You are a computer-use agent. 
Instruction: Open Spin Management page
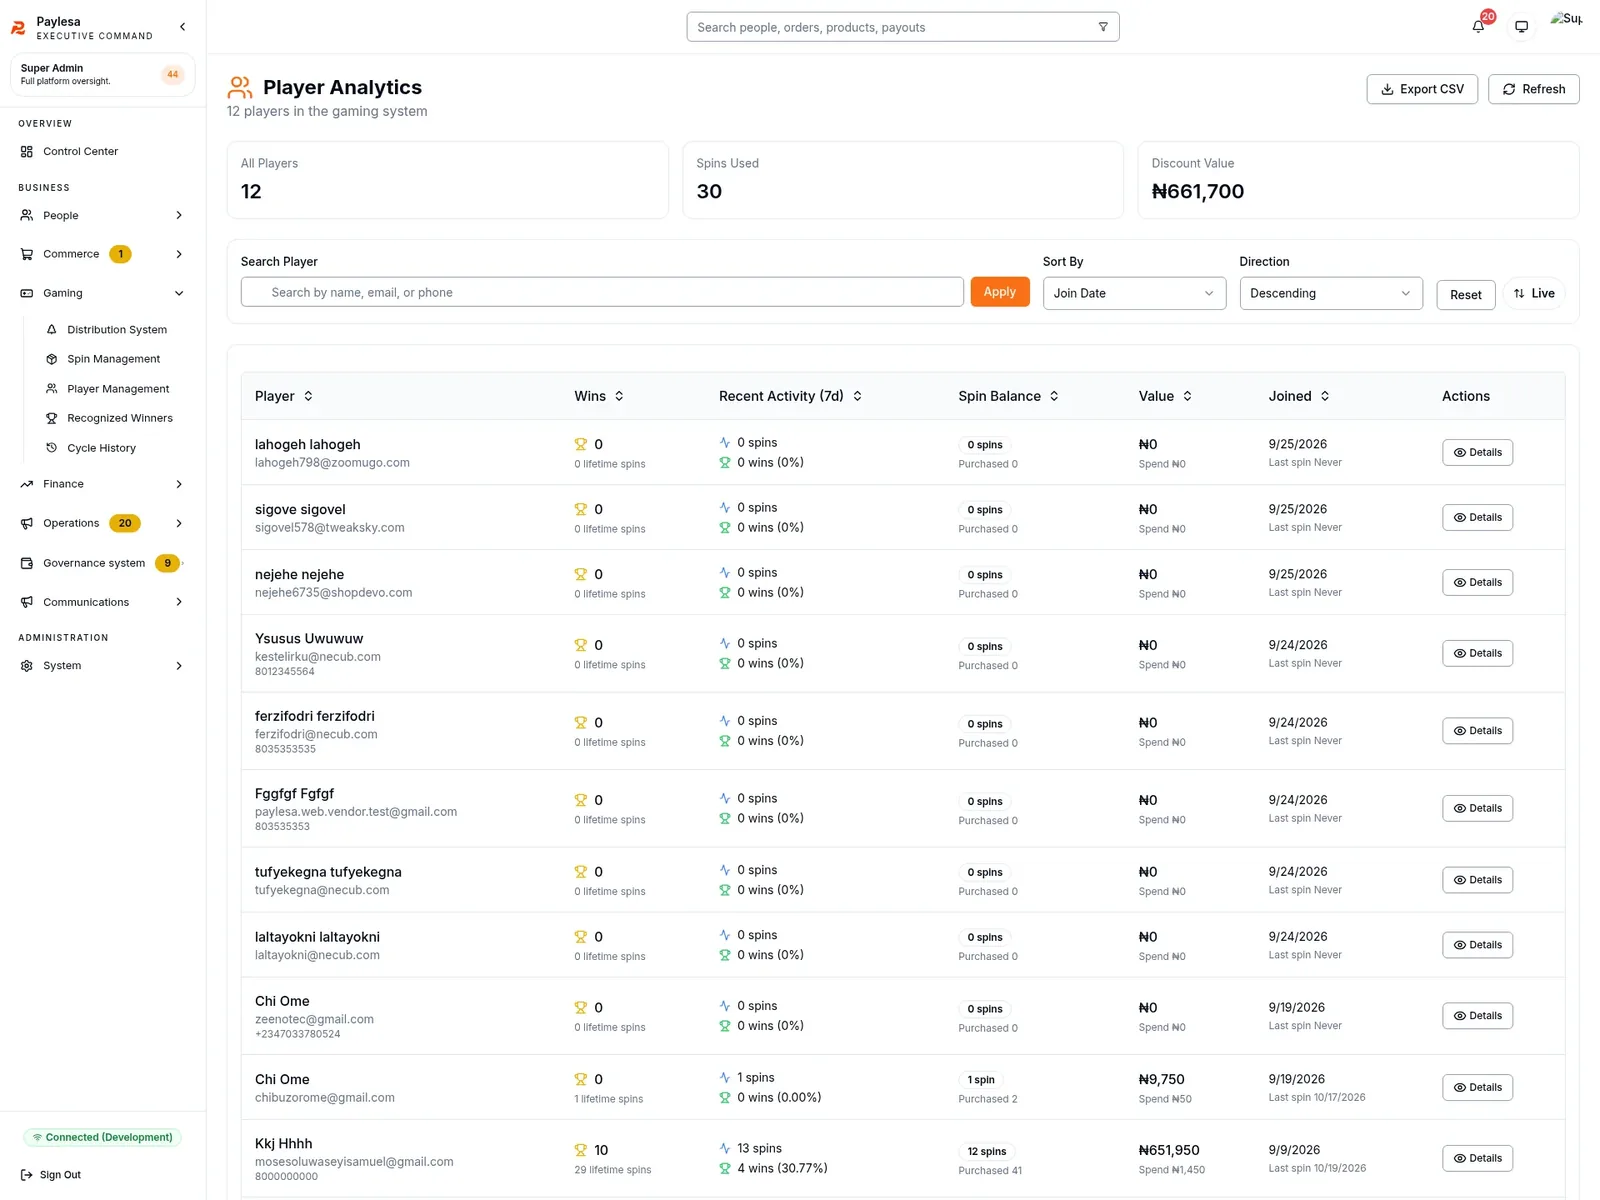113,359
